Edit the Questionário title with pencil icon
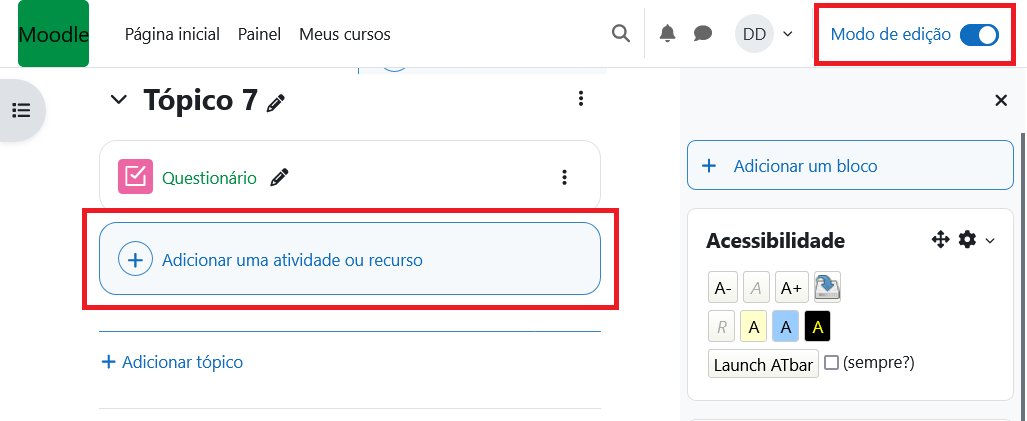This screenshot has width=1027, height=421. 280,178
